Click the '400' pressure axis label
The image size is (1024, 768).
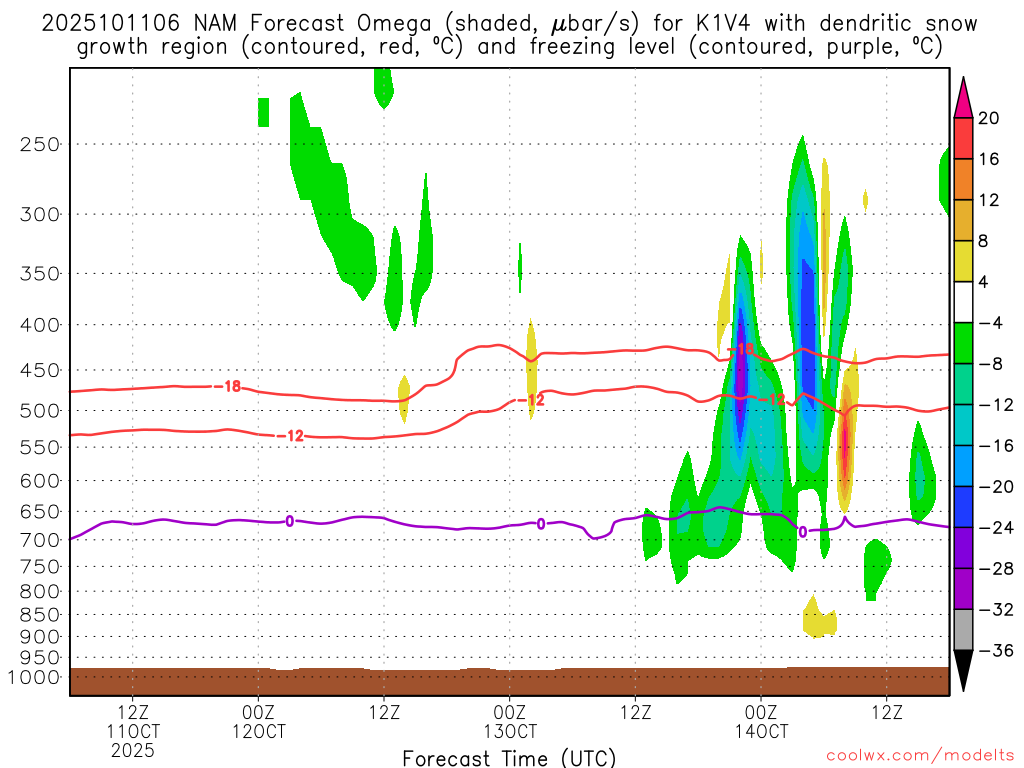(x=40, y=325)
